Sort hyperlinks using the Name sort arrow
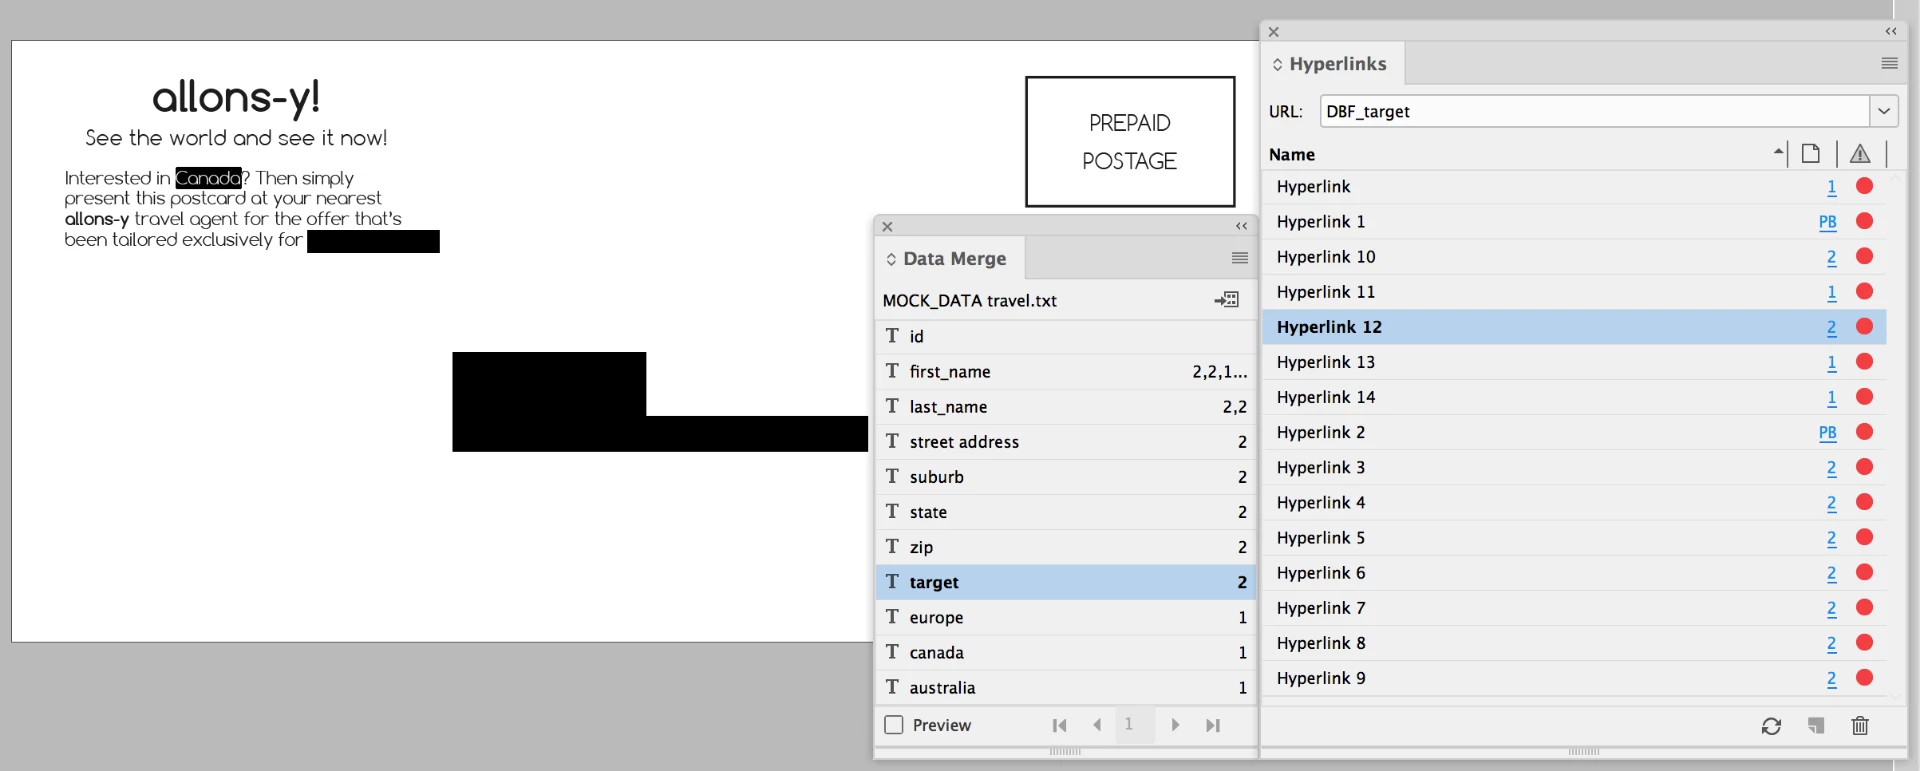The width and height of the screenshot is (1920, 771). point(1778,153)
